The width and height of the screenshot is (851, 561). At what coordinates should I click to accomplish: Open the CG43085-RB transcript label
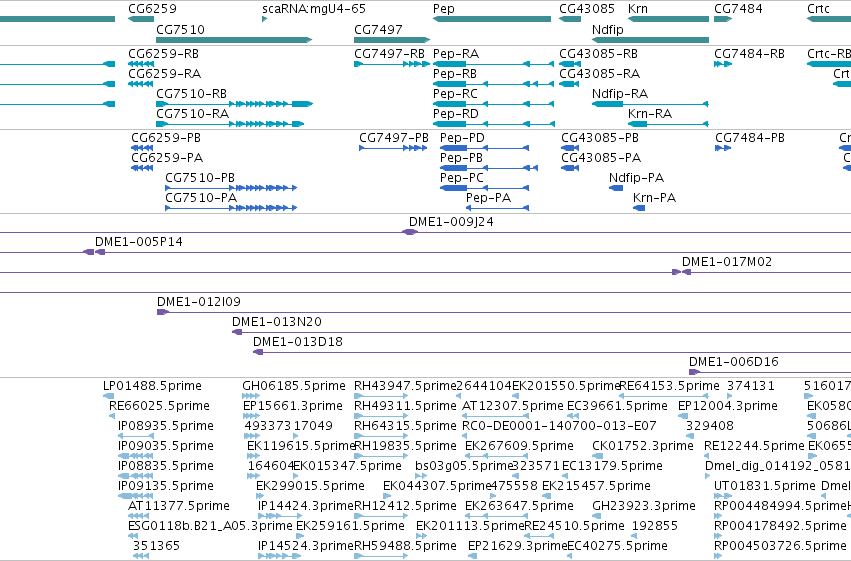pos(599,54)
